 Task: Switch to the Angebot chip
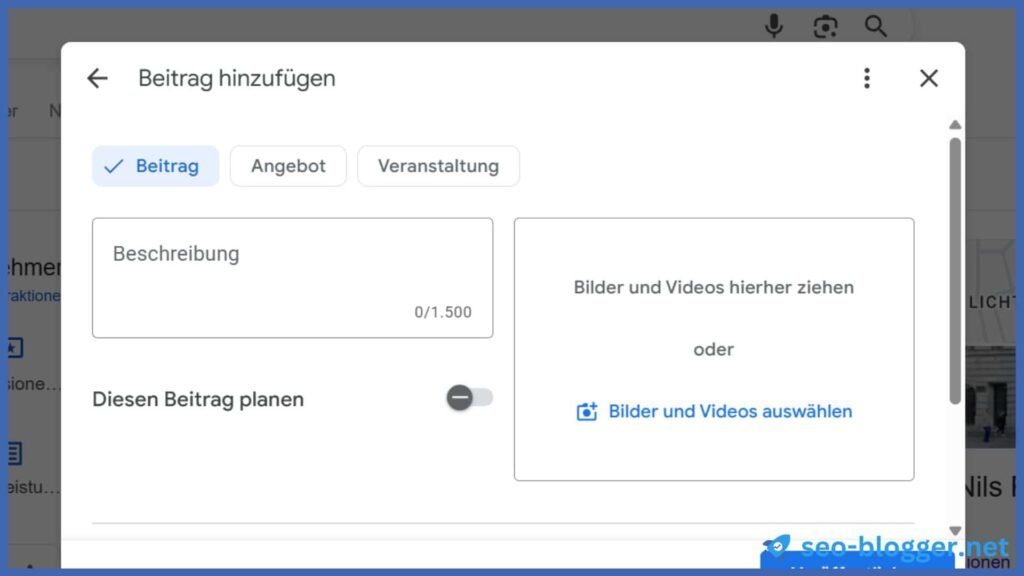pos(288,166)
